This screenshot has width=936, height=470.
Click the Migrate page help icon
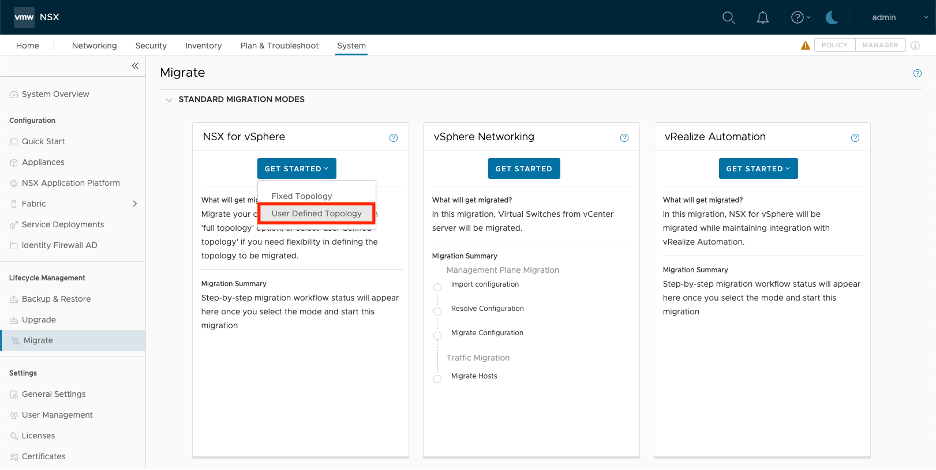coord(917,74)
